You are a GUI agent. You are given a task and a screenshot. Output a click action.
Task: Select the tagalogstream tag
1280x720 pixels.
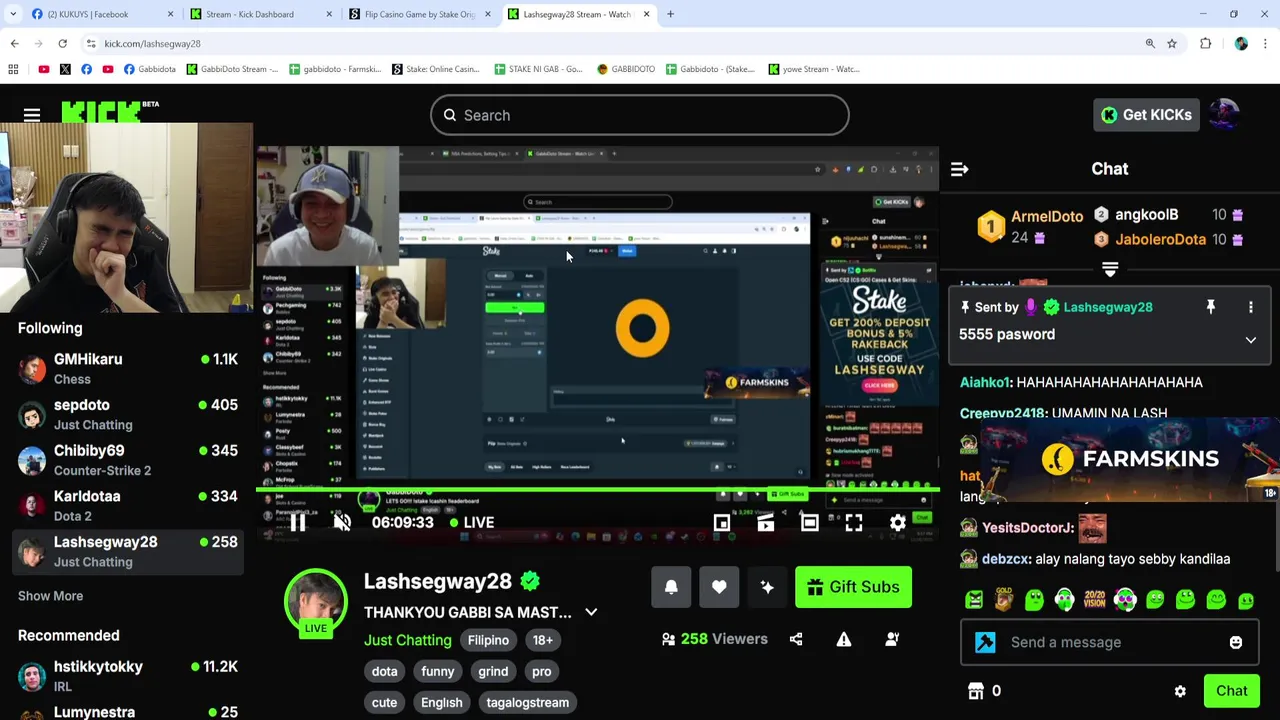click(528, 702)
